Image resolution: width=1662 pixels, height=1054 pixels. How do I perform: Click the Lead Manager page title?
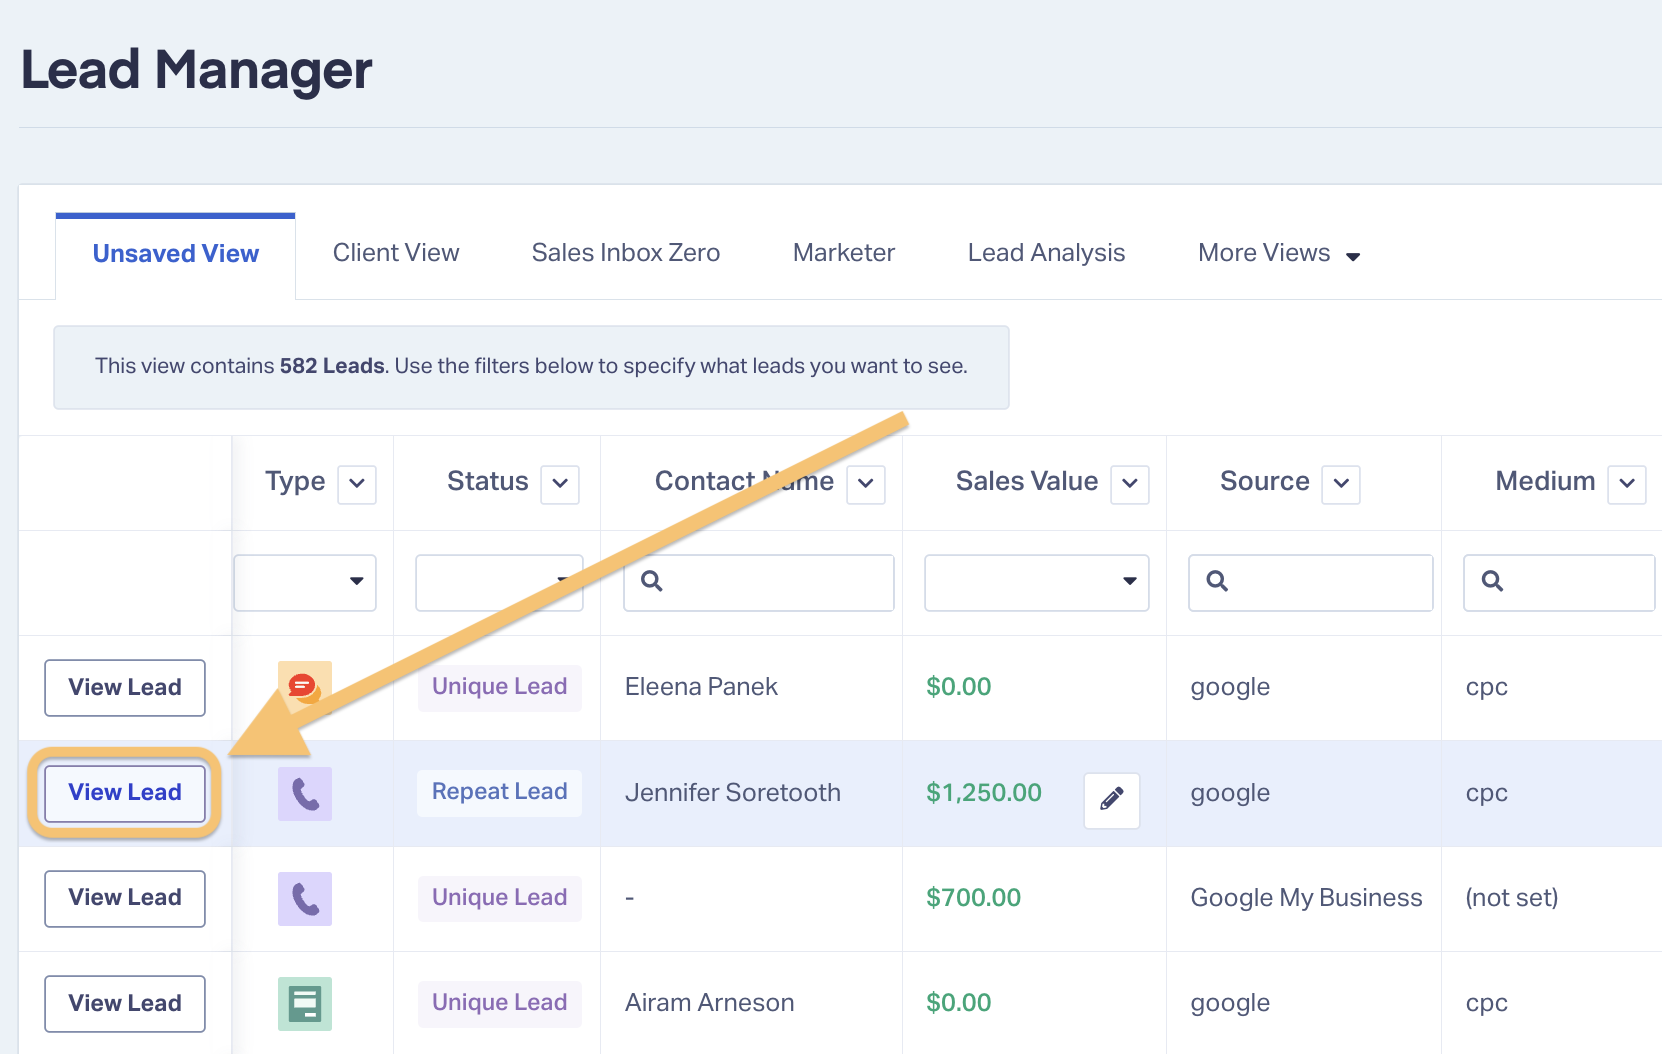coord(196,71)
